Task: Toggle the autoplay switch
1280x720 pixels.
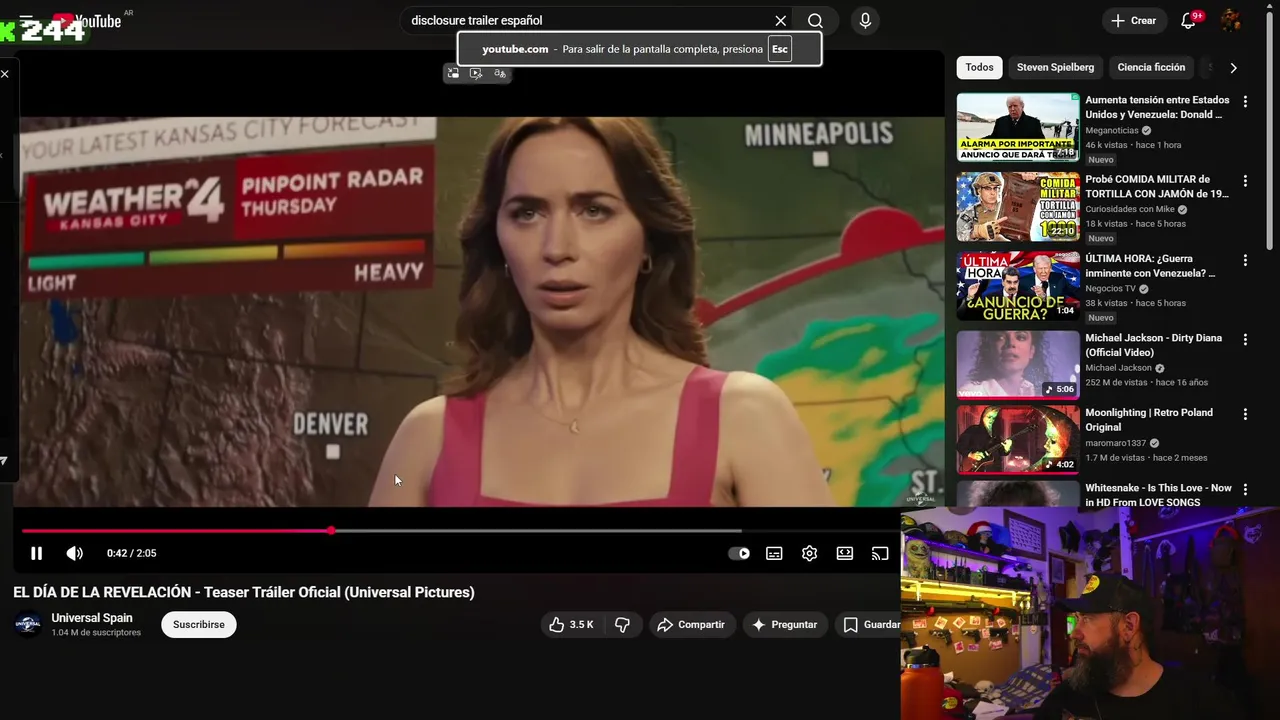Action: pyautogui.click(x=739, y=553)
